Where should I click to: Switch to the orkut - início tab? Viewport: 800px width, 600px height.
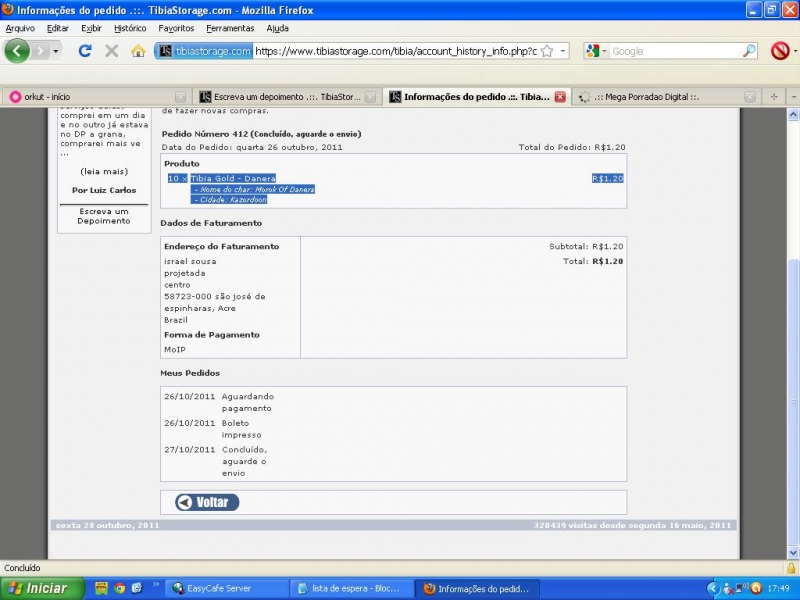[x=96, y=96]
